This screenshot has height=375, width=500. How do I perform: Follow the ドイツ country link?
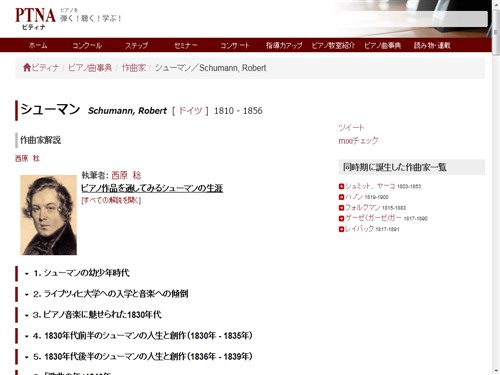(190, 110)
